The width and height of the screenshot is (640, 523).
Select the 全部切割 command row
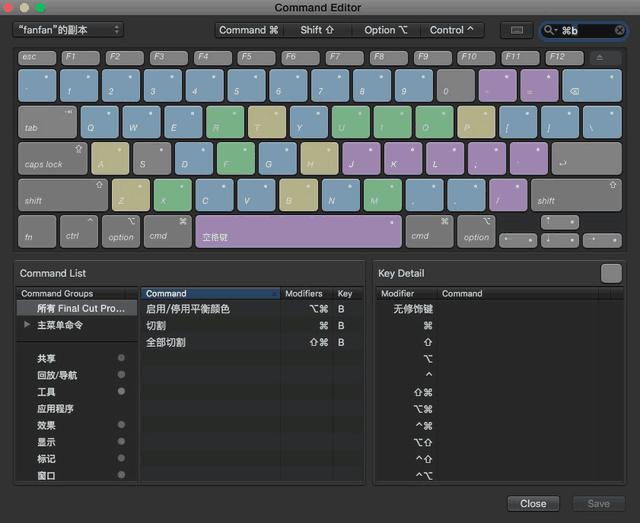pyautogui.click(x=166, y=342)
